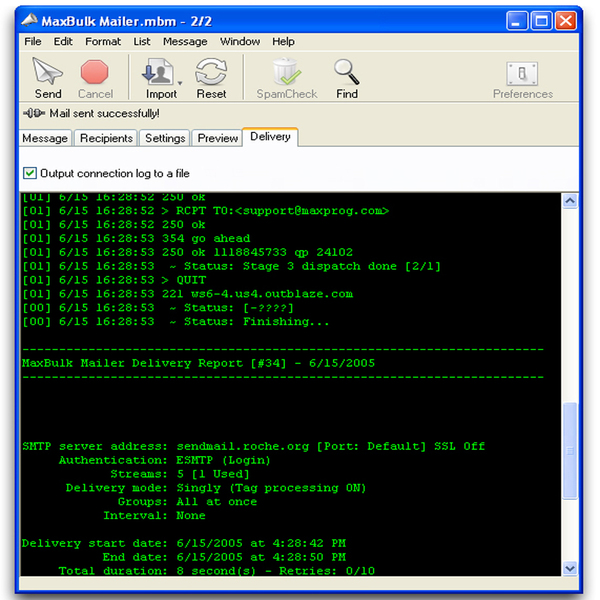Click the 'Delivery start date' line

tap(184, 543)
